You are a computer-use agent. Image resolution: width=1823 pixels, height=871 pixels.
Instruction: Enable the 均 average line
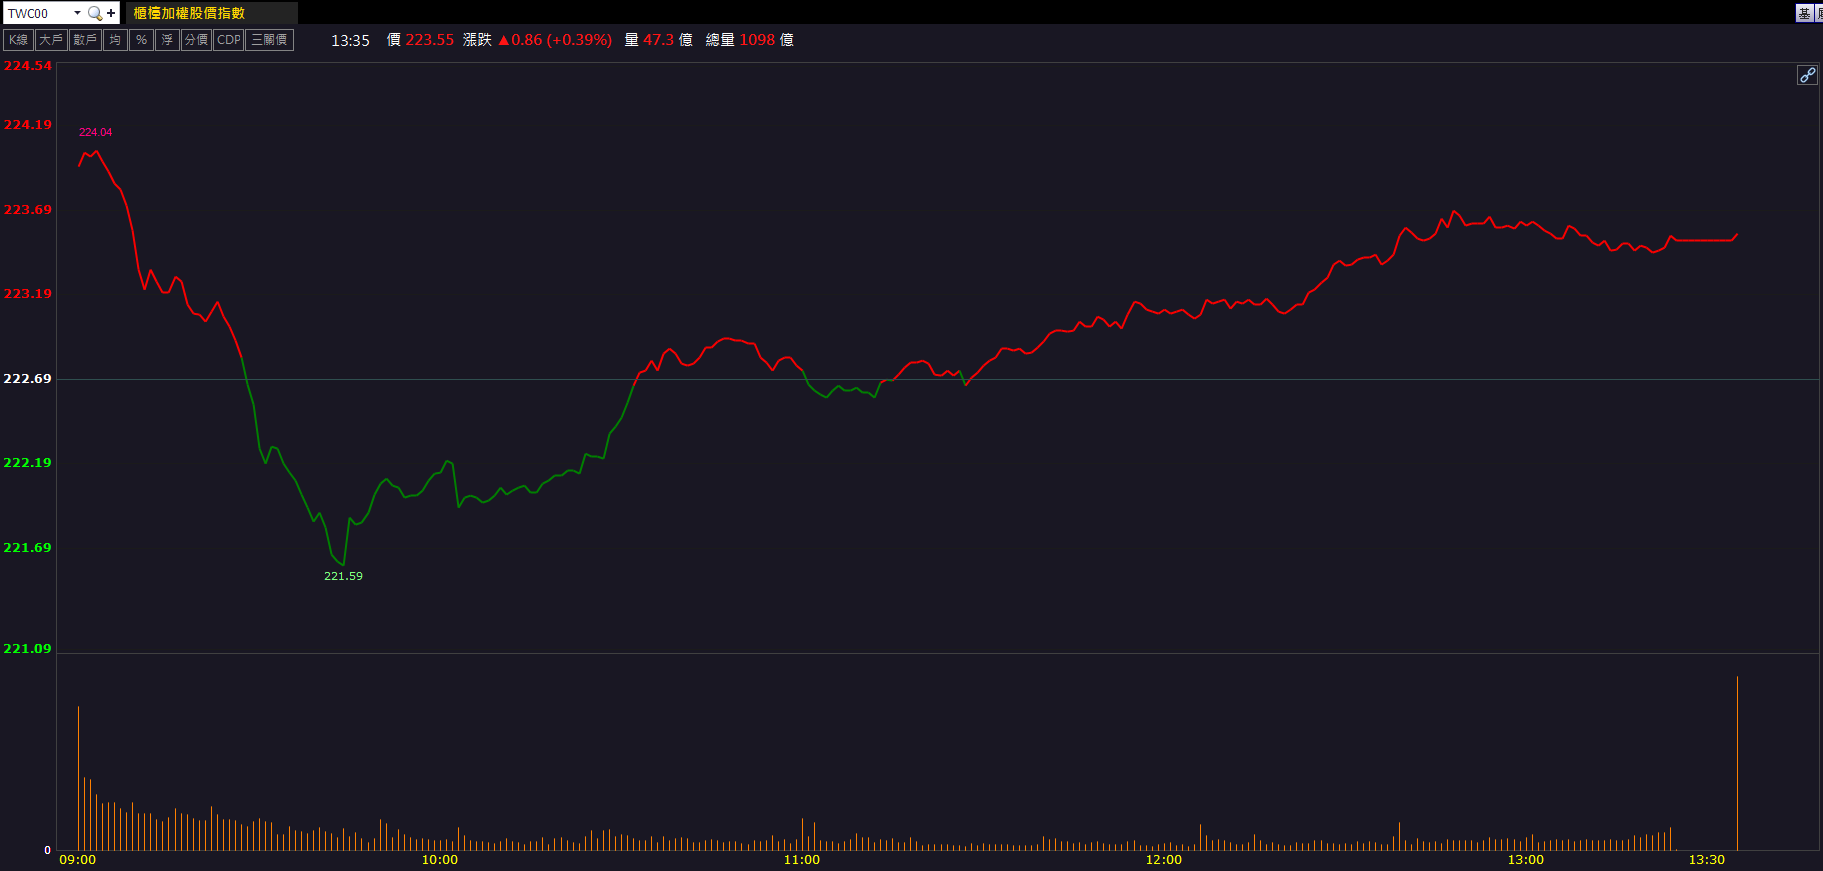[115, 40]
